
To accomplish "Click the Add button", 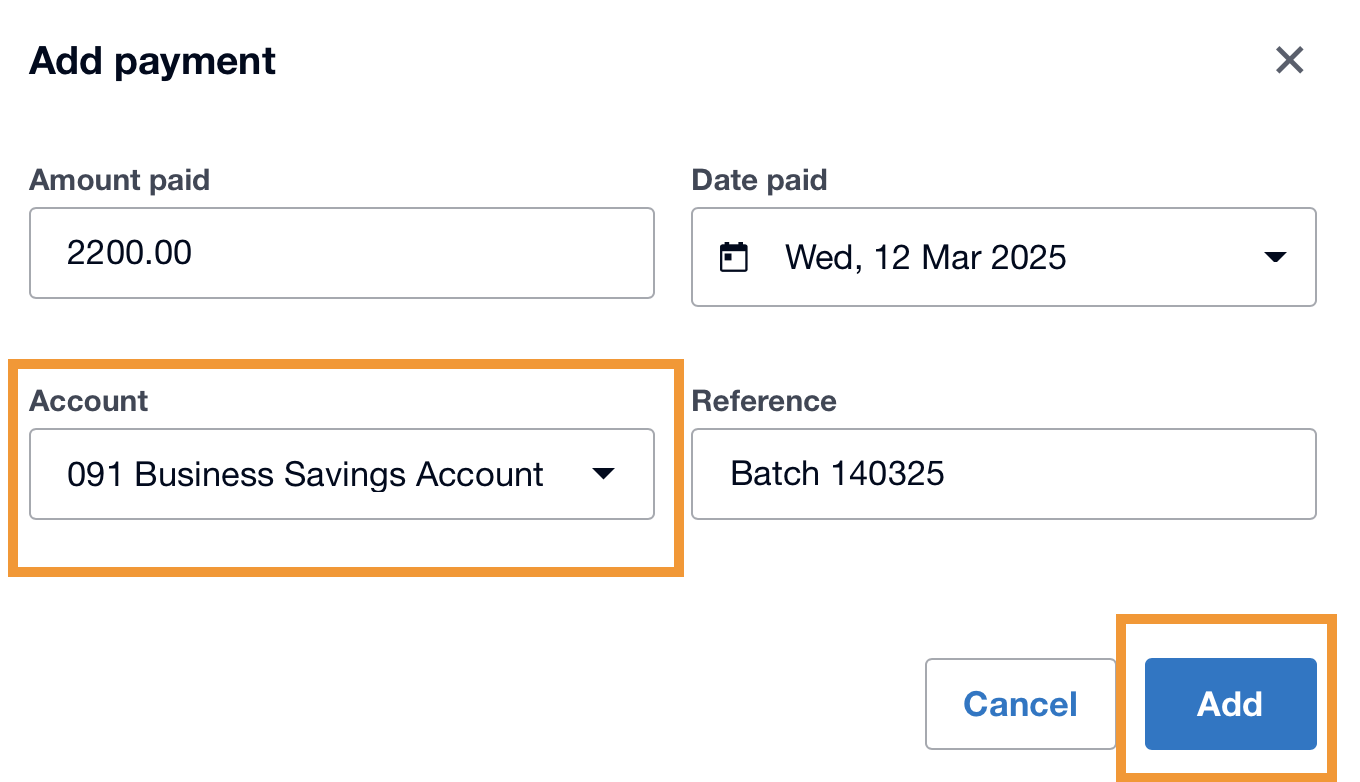I will point(1230,704).
